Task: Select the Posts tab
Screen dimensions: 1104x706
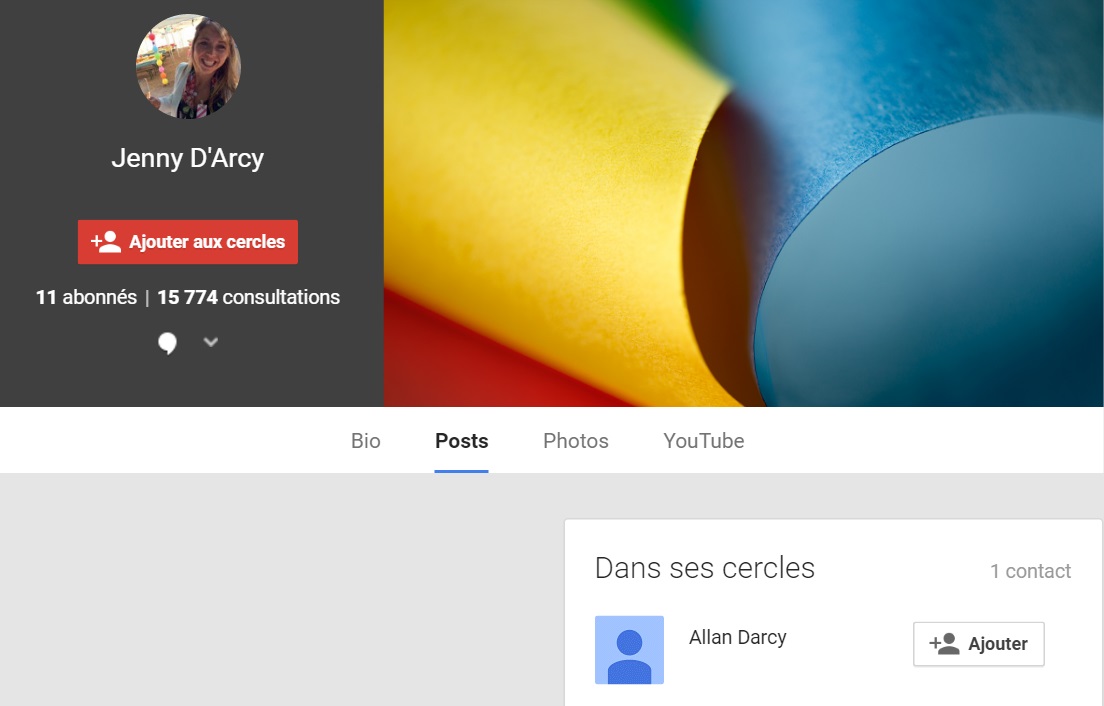Action: coord(462,441)
